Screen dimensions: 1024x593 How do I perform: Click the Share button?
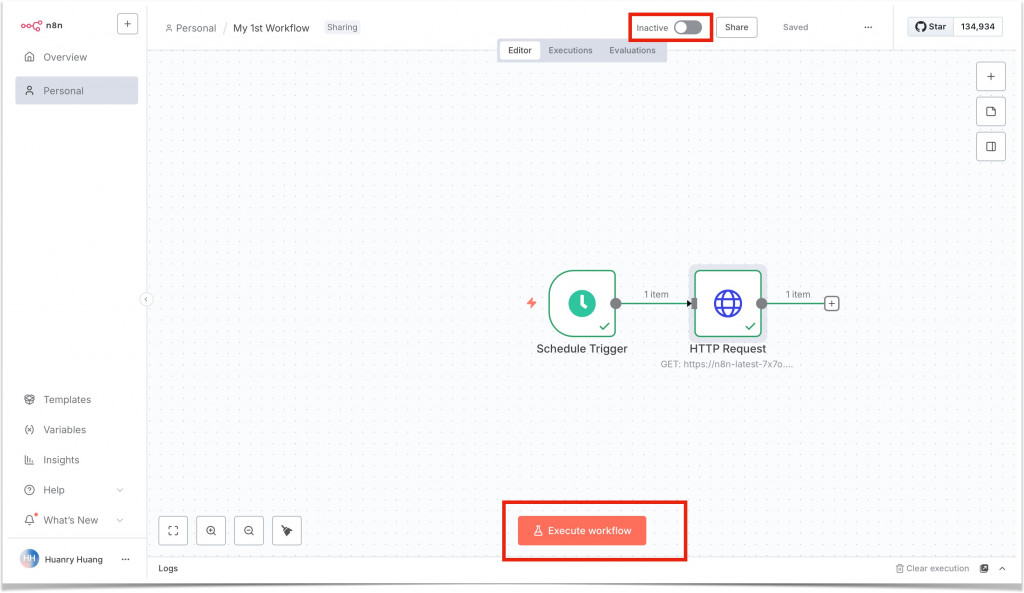pyautogui.click(x=736, y=27)
